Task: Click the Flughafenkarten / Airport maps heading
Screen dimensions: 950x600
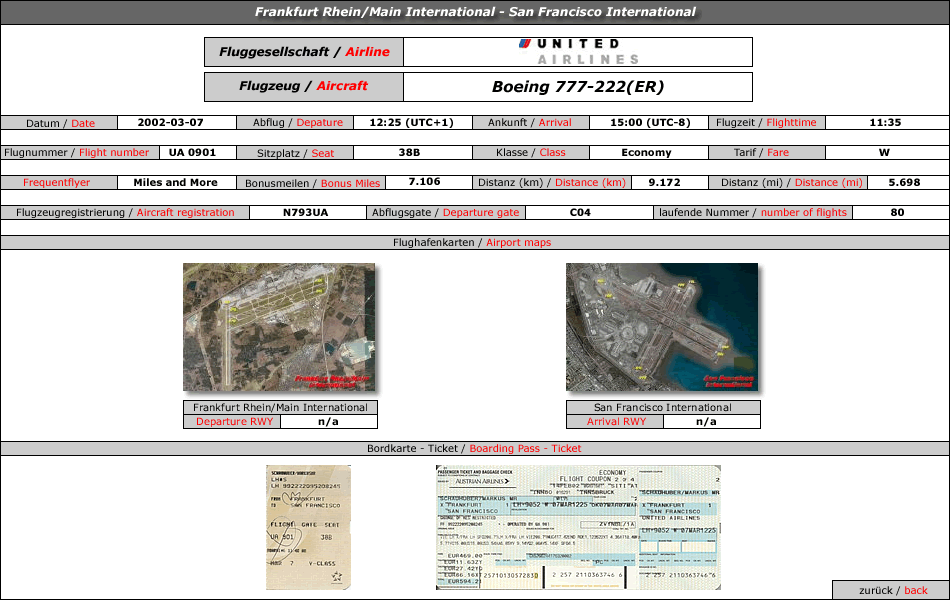Action: coord(472,242)
